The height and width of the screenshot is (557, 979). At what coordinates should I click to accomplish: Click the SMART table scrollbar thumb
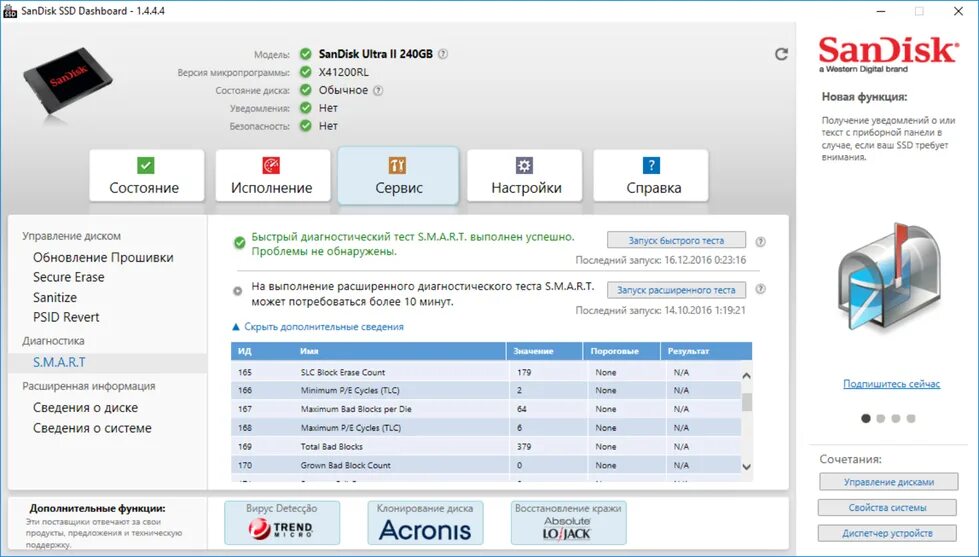[x=746, y=402]
